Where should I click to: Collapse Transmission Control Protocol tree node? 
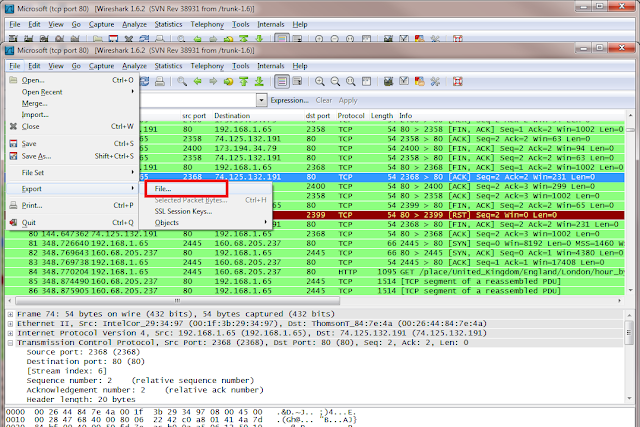[10, 342]
